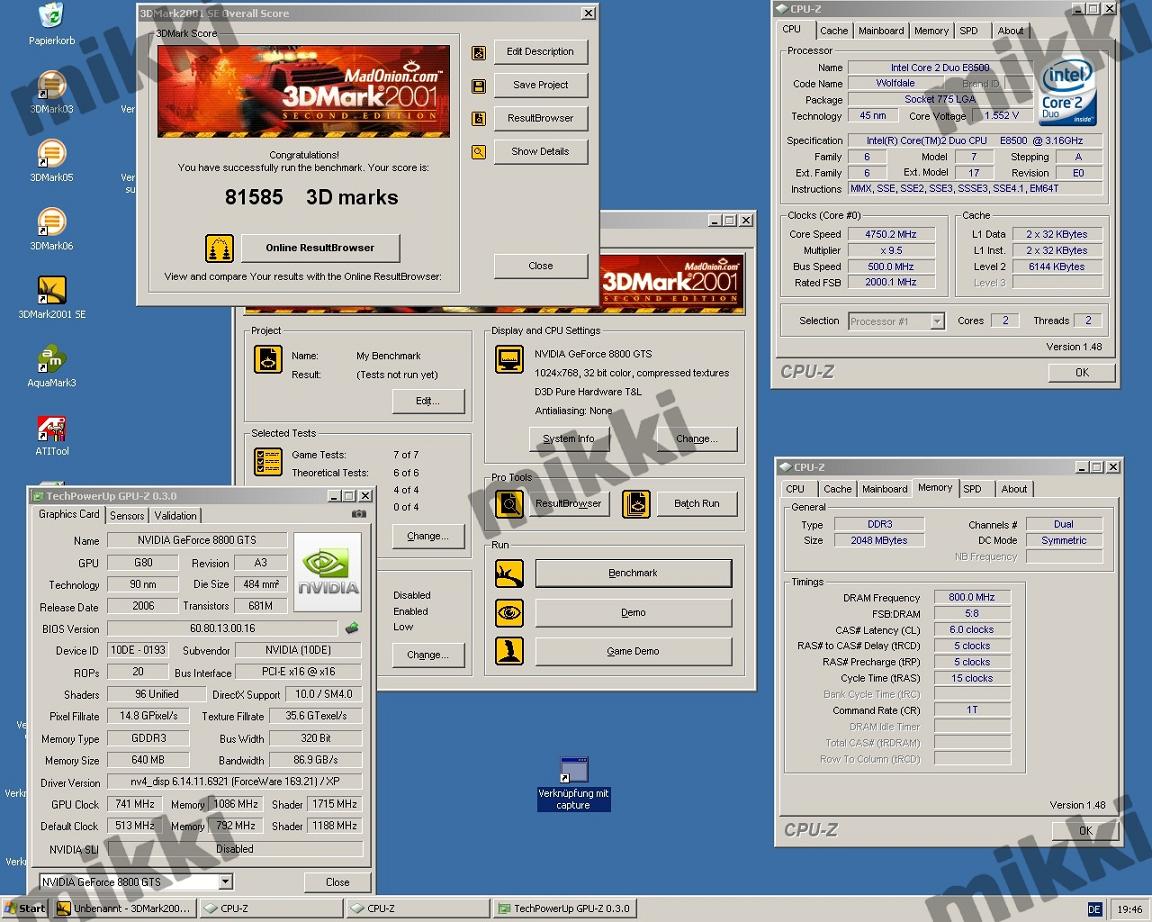Switch to Mainboard tab in upper CPU-Z window
This screenshot has width=1152, height=922.
tap(881, 31)
